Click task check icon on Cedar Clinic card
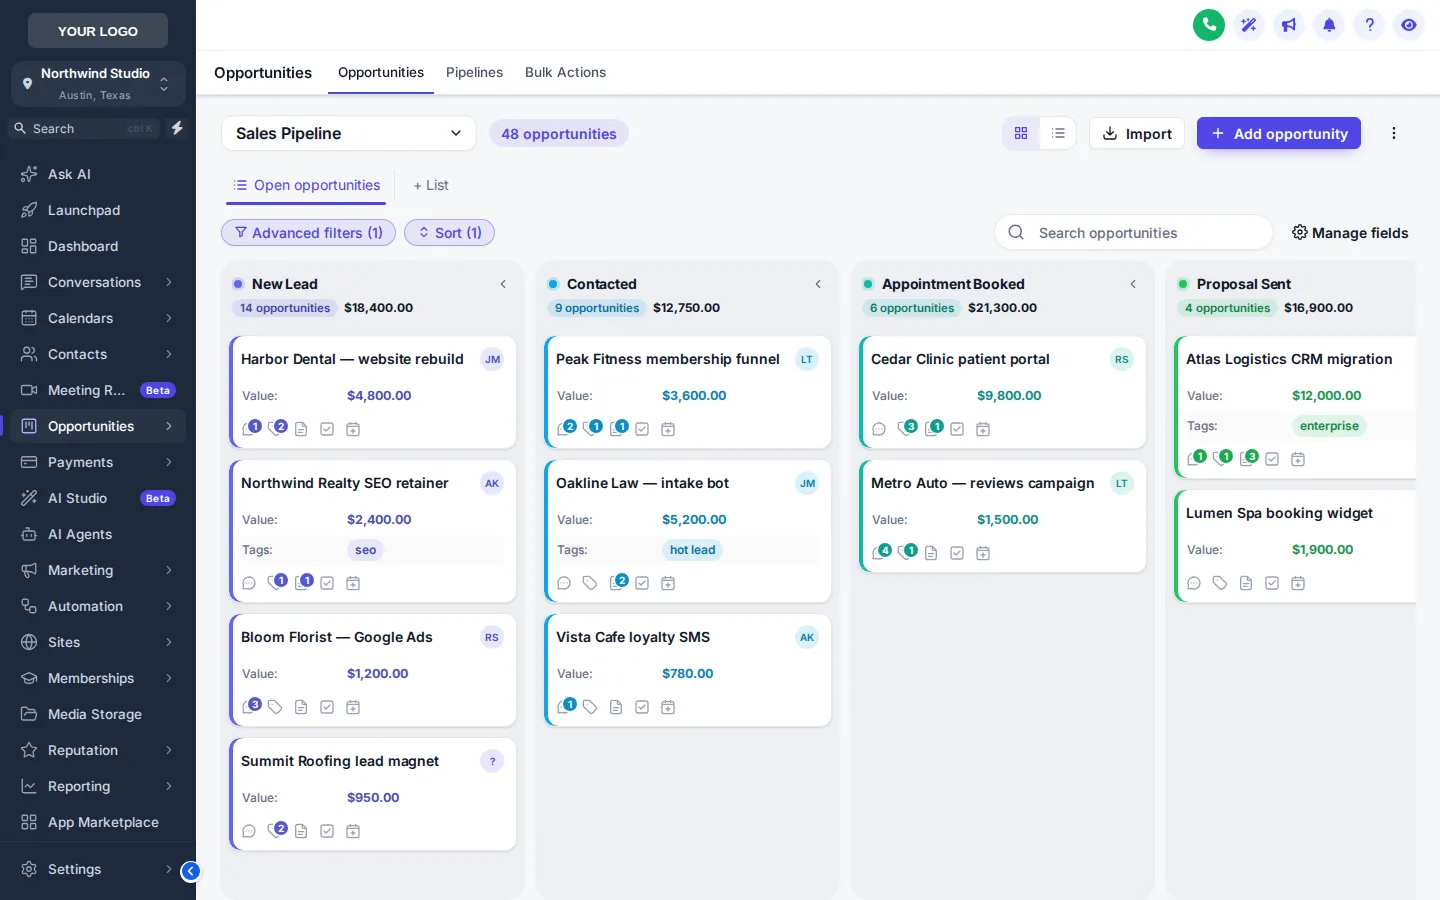This screenshot has width=1440, height=900. [x=957, y=429]
